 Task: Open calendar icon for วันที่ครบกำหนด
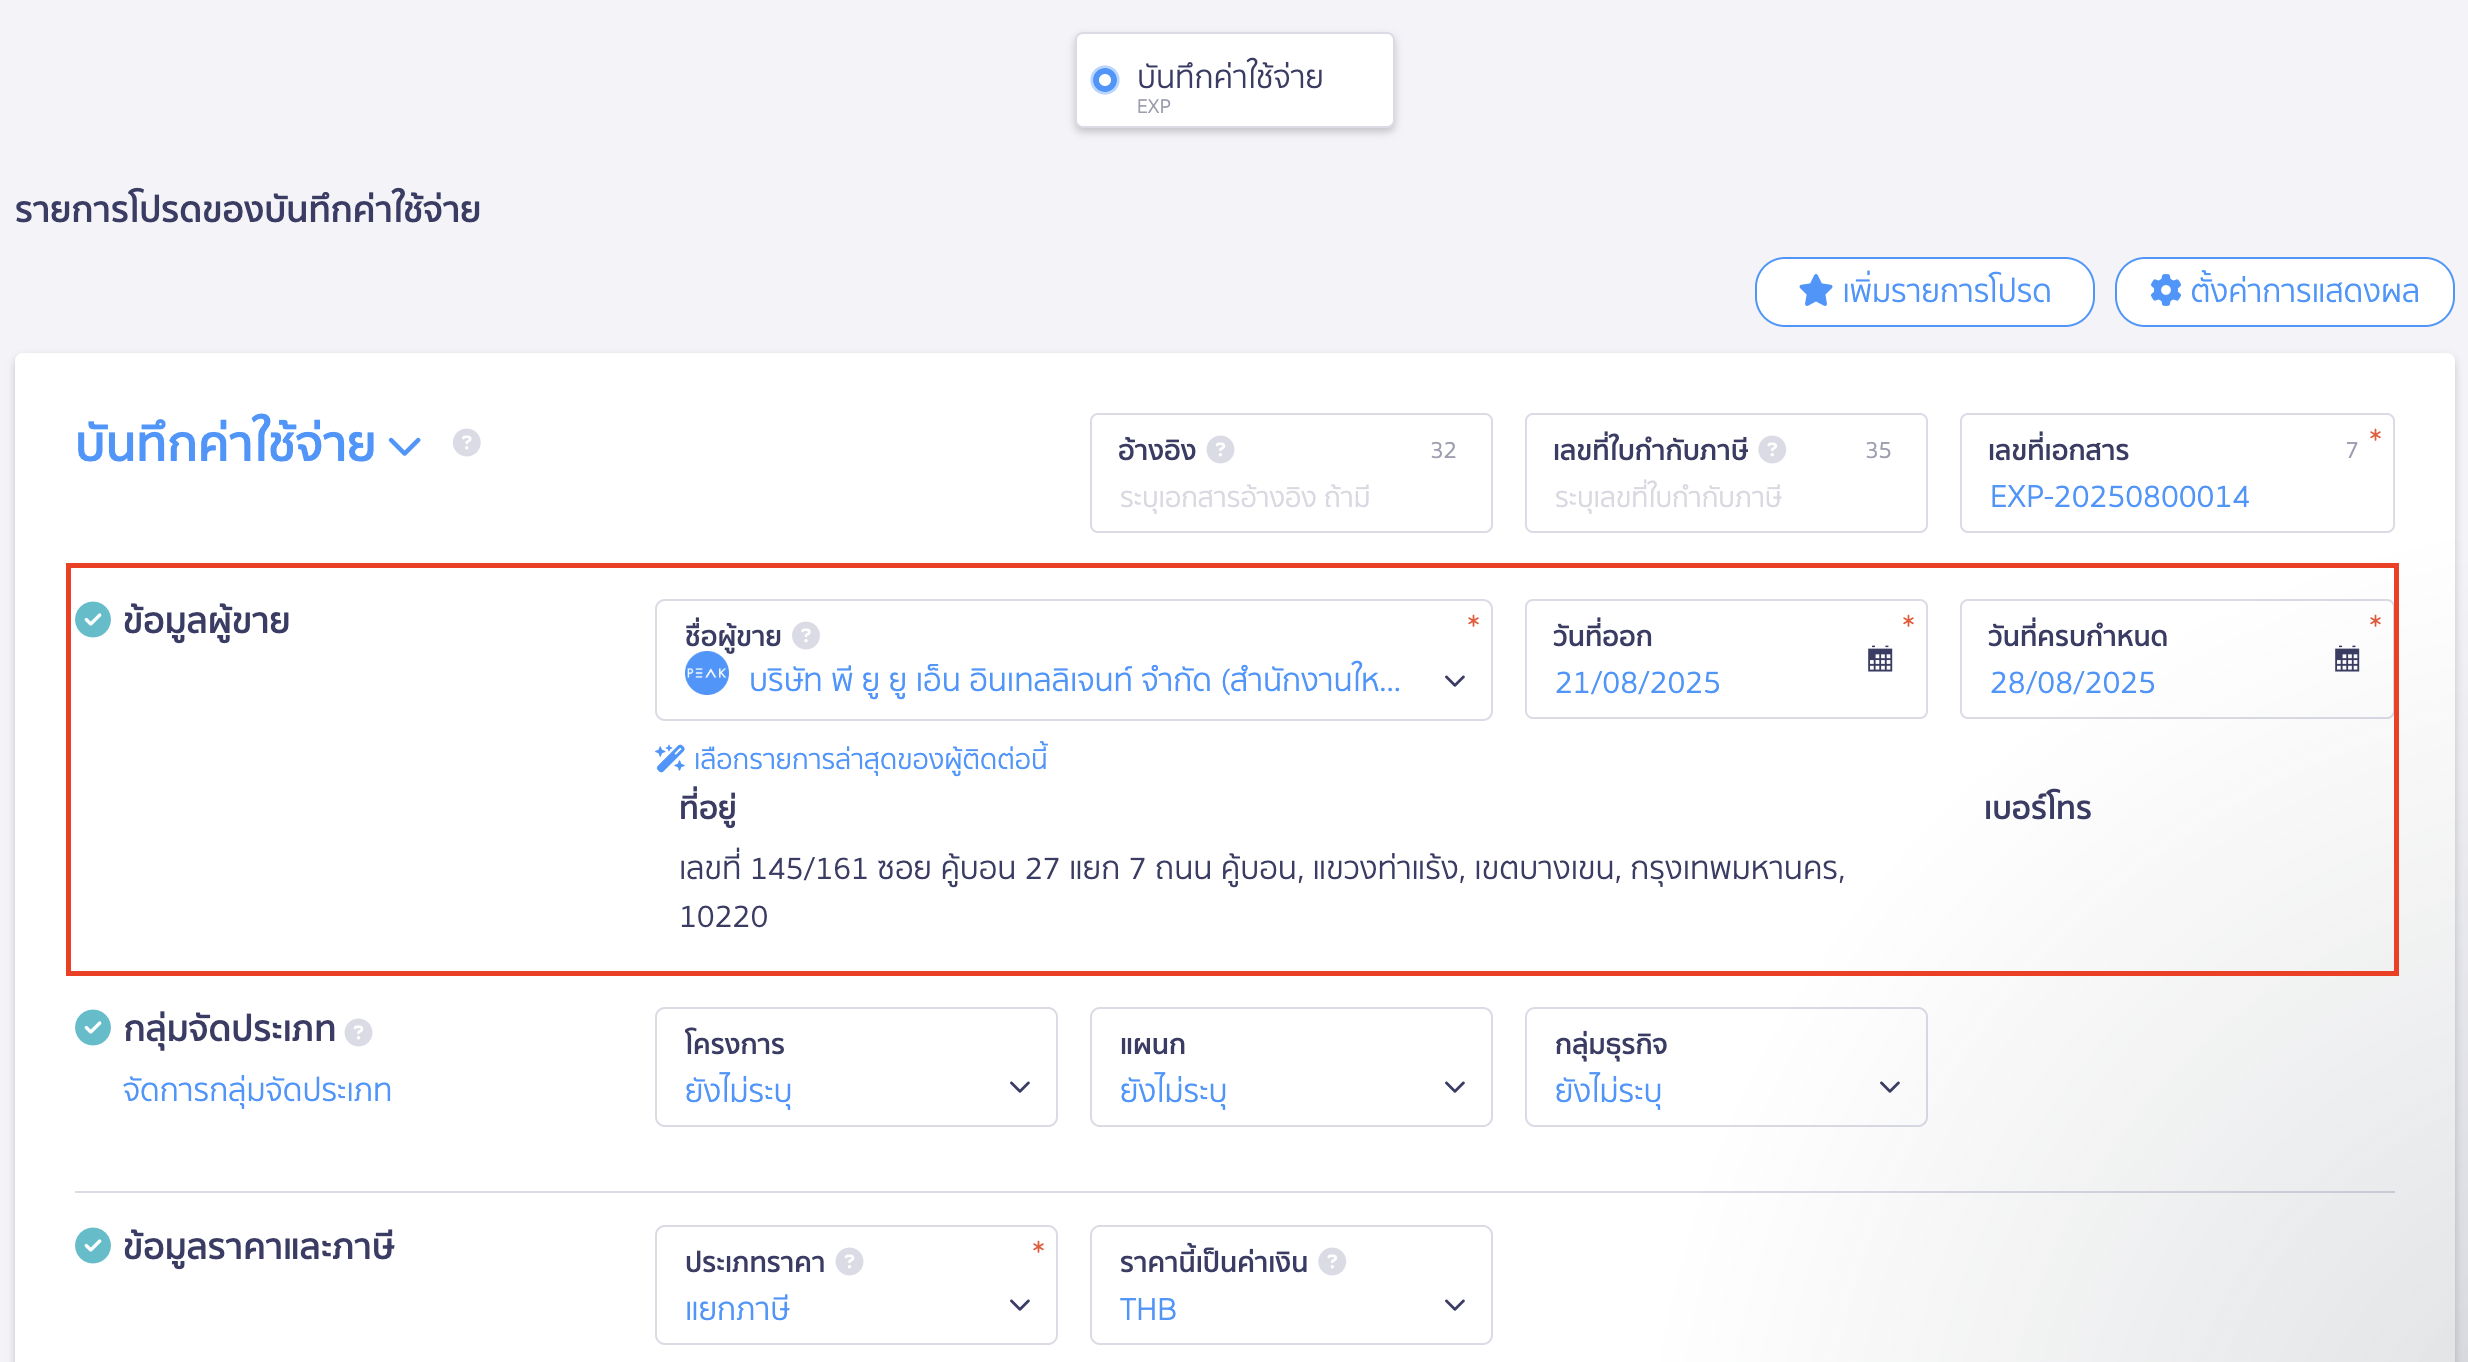click(x=2347, y=660)
